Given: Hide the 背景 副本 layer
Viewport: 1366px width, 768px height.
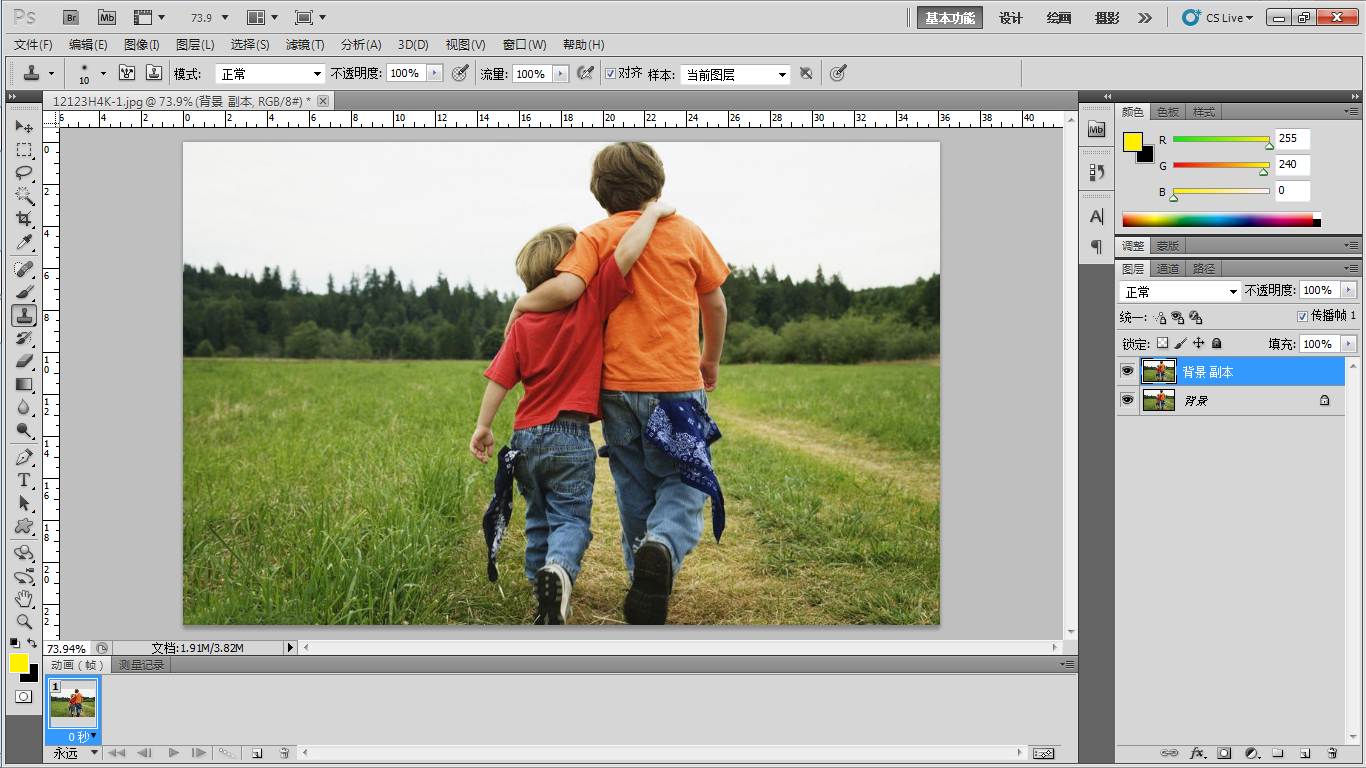Looking at the screenshot, I should tap(1128, 371).
